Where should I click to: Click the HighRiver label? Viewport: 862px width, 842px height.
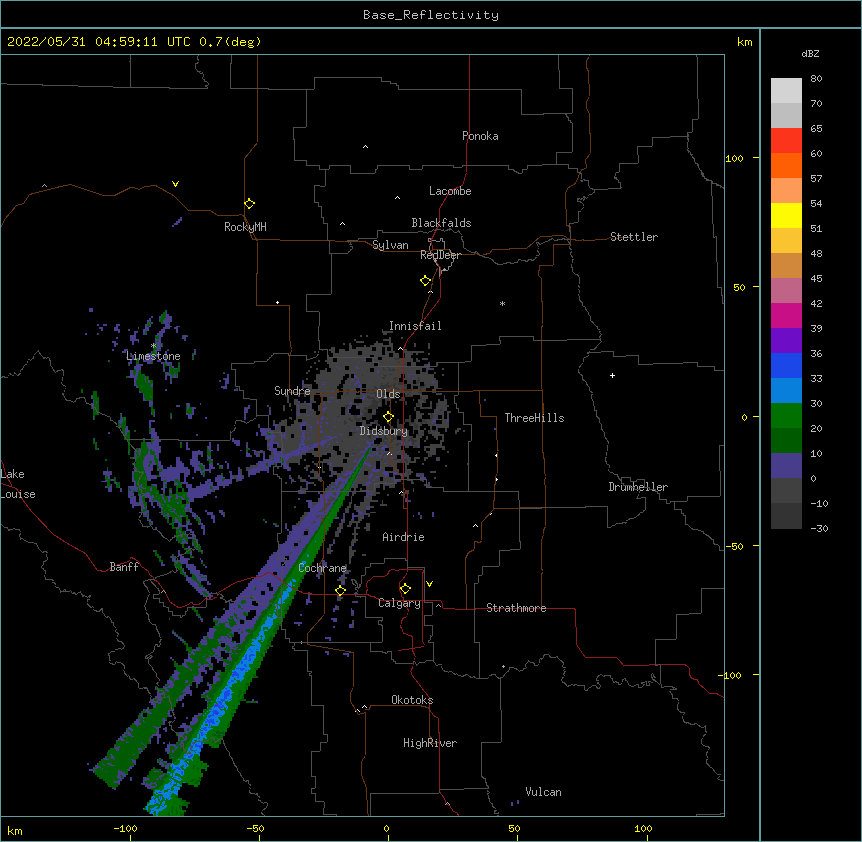tap(429, 743)
